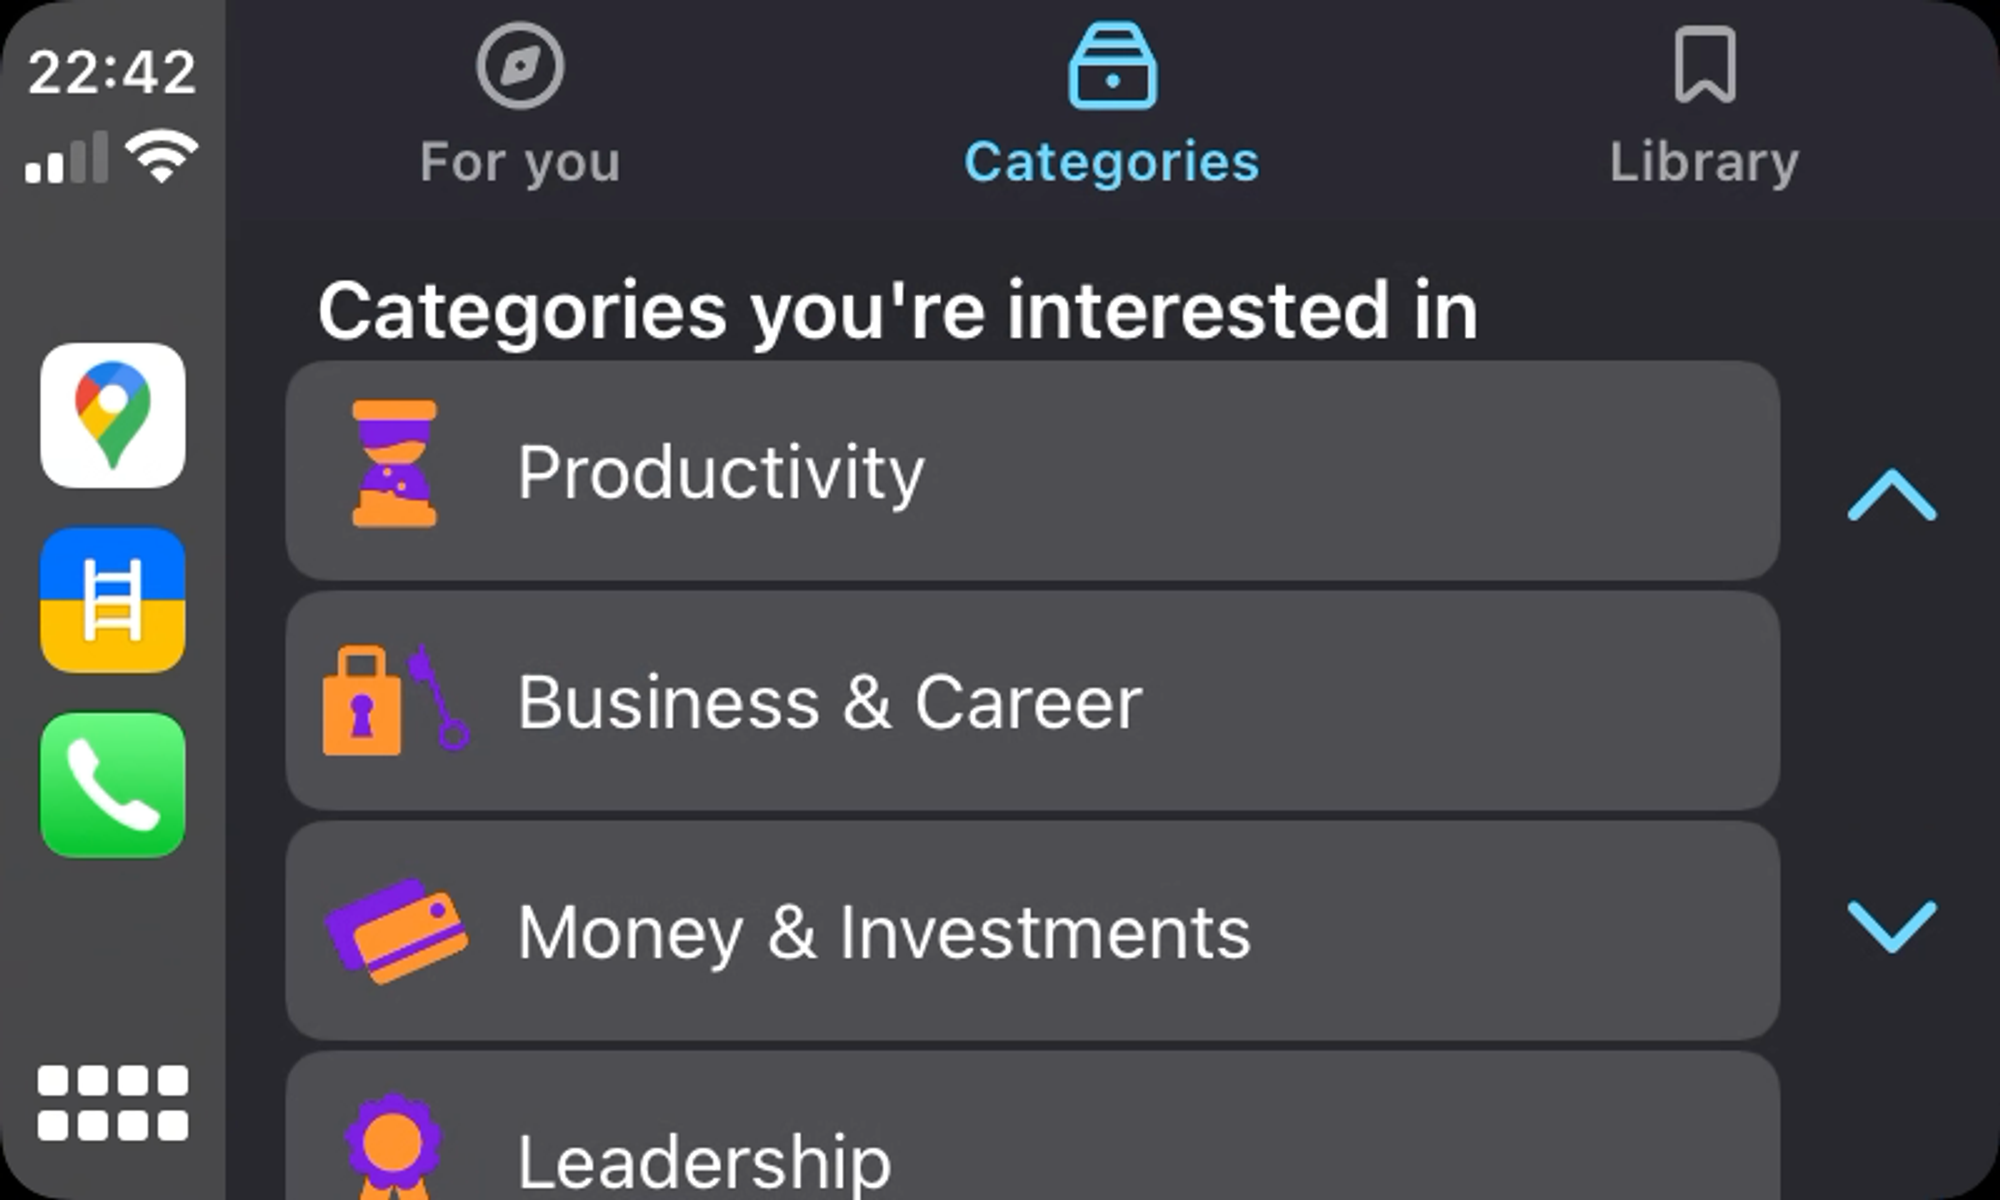Open the green Phone app

[113, 785]
